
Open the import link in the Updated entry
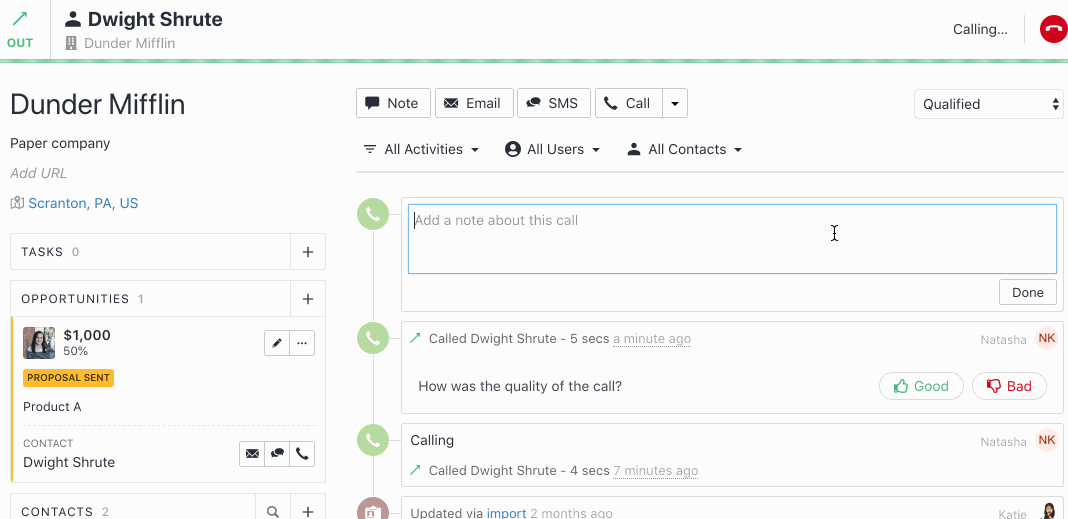[x=507, y=514]
